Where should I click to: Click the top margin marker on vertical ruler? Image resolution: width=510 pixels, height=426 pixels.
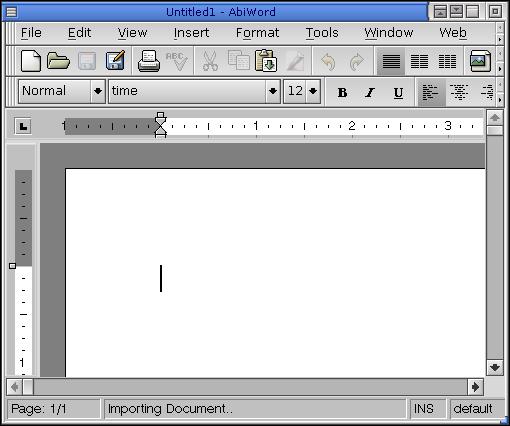[12, 266]
